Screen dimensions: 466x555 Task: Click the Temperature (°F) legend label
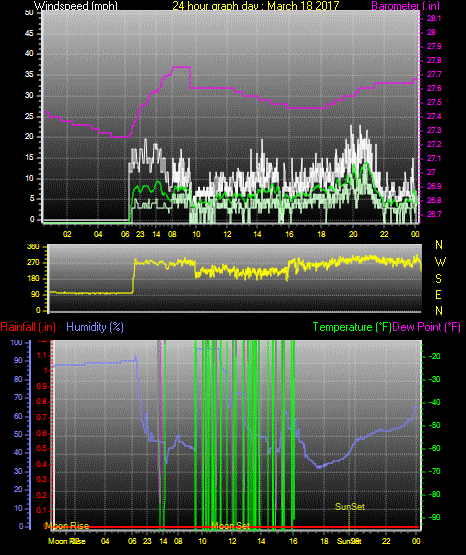[x=352, y=327]
